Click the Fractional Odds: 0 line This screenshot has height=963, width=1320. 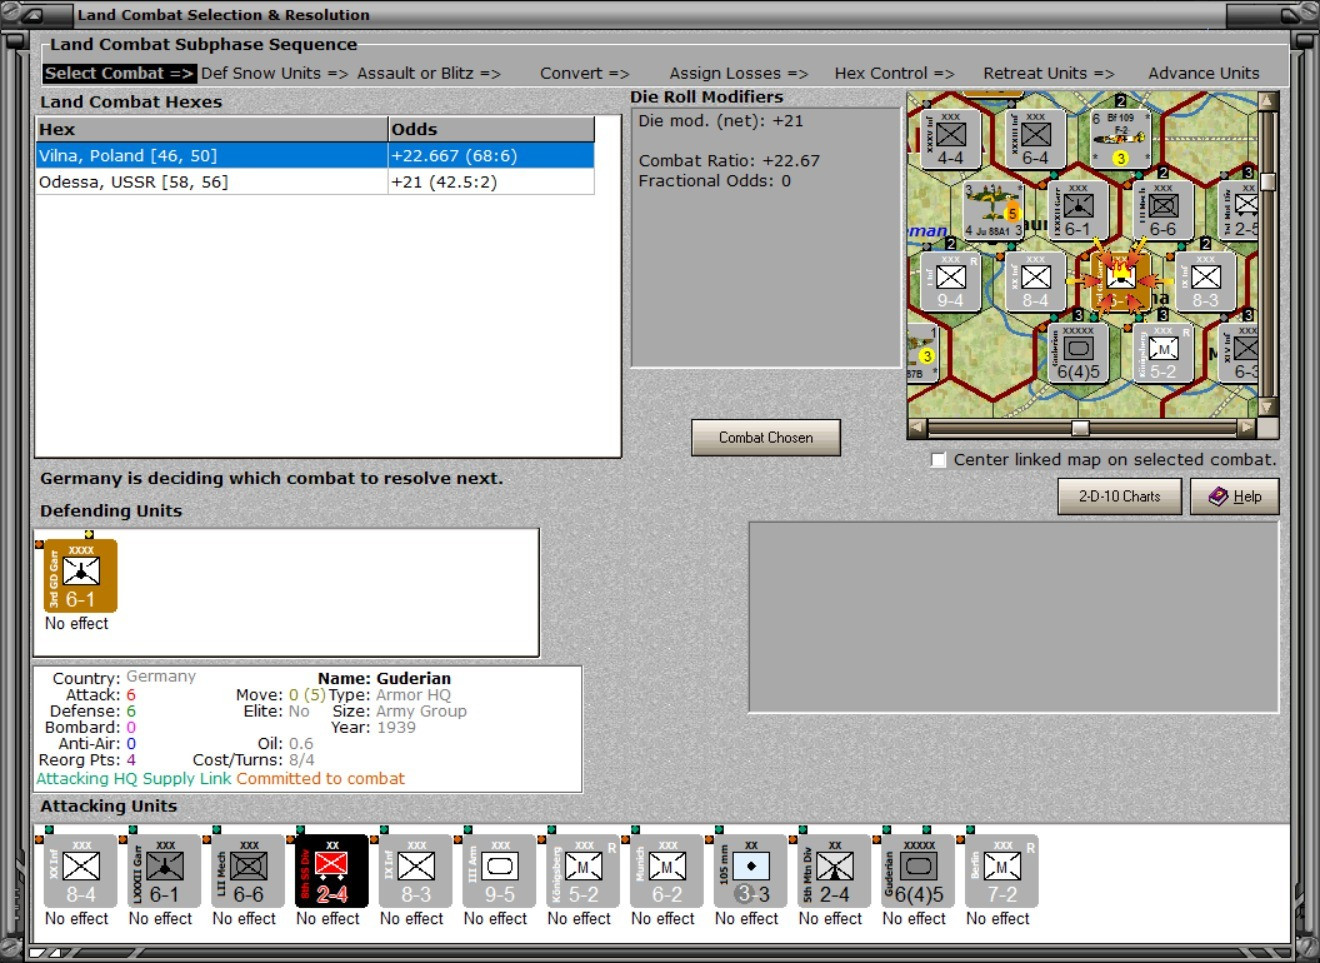(714, 181)
